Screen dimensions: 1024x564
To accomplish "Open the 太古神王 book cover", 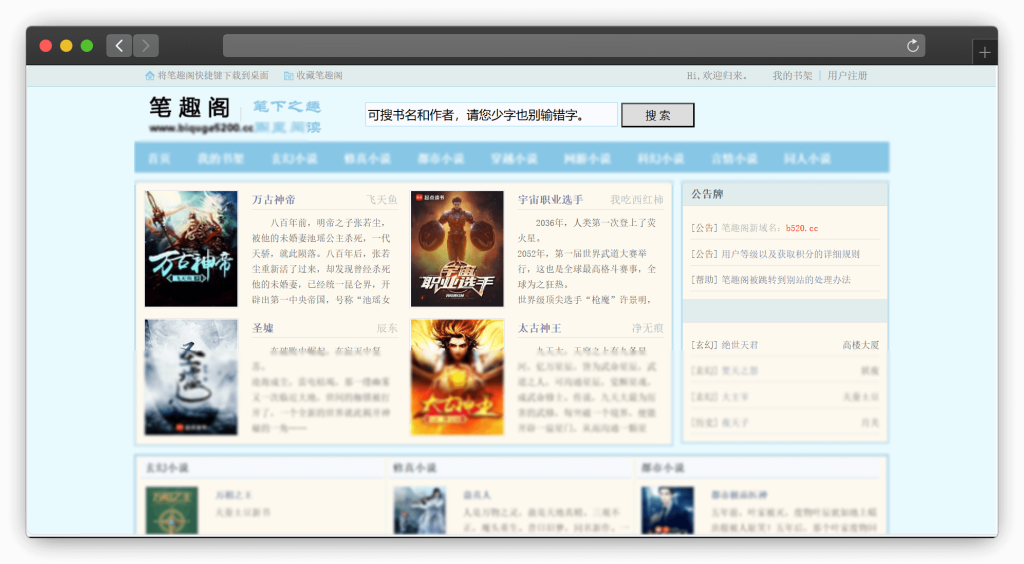I will 457,377.
